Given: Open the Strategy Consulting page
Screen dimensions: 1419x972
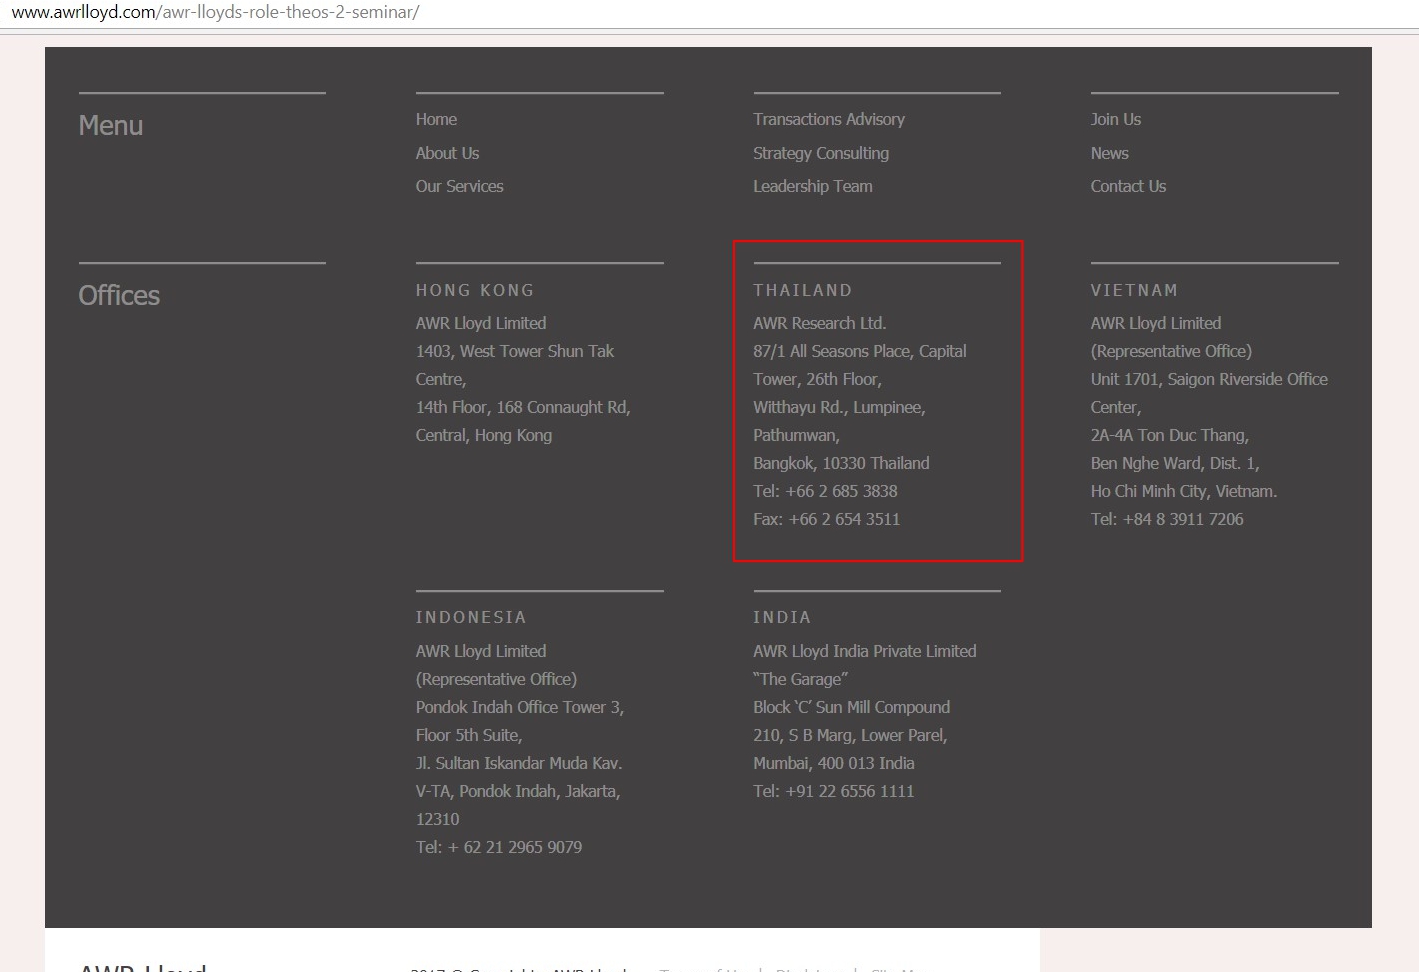Looking at the screenshot, I should coord(820,153).
